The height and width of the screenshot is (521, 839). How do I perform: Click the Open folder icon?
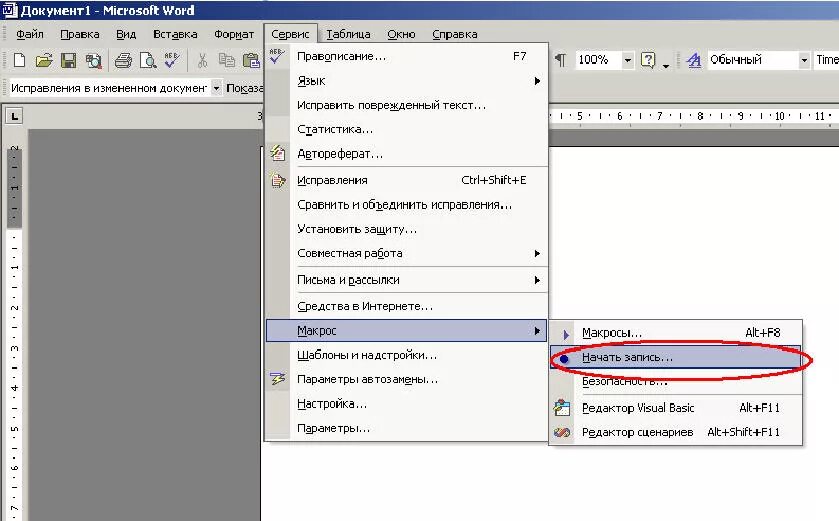point(44,60)
